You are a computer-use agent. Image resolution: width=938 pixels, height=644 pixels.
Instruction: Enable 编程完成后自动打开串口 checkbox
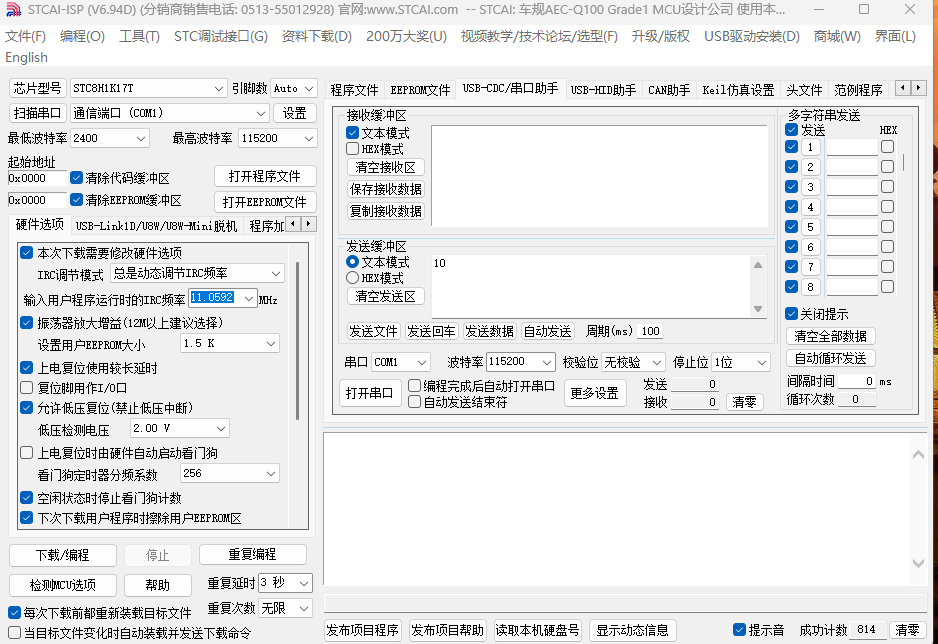click(x=414, y=386)
